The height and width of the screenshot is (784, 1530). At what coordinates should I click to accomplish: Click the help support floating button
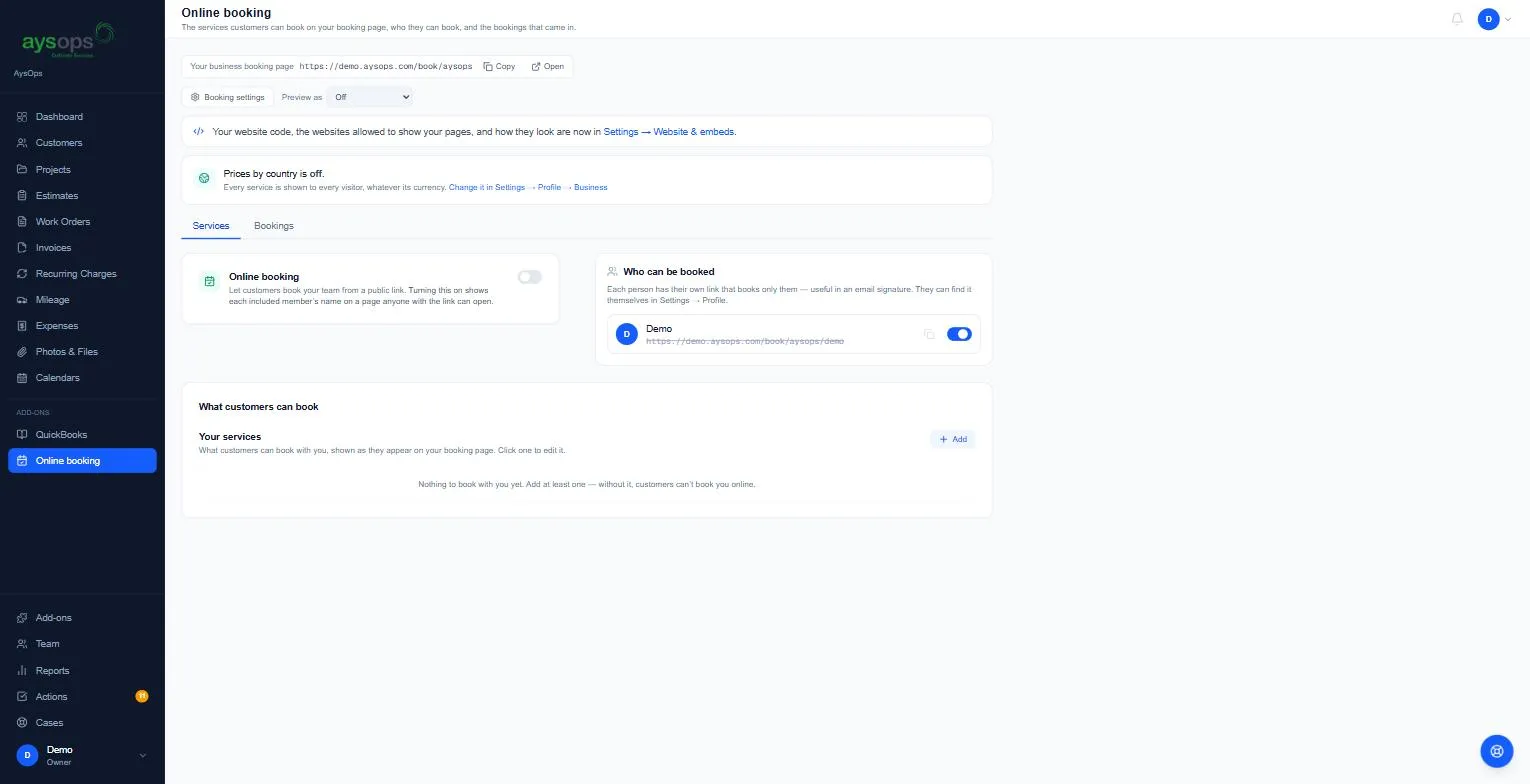[x=1496, y=750]
